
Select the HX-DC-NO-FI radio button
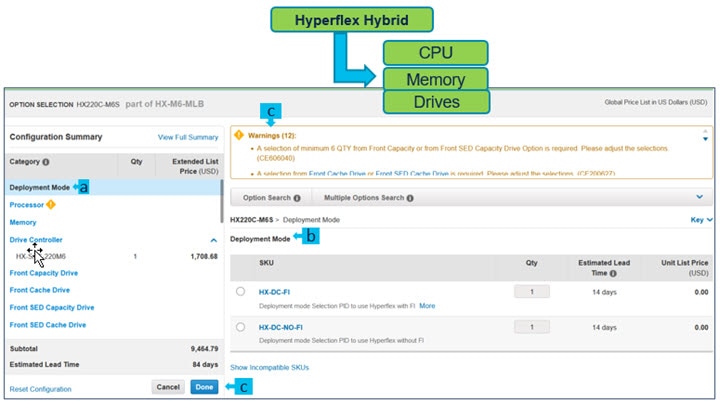pyautogui.click(x=241, y=327)
